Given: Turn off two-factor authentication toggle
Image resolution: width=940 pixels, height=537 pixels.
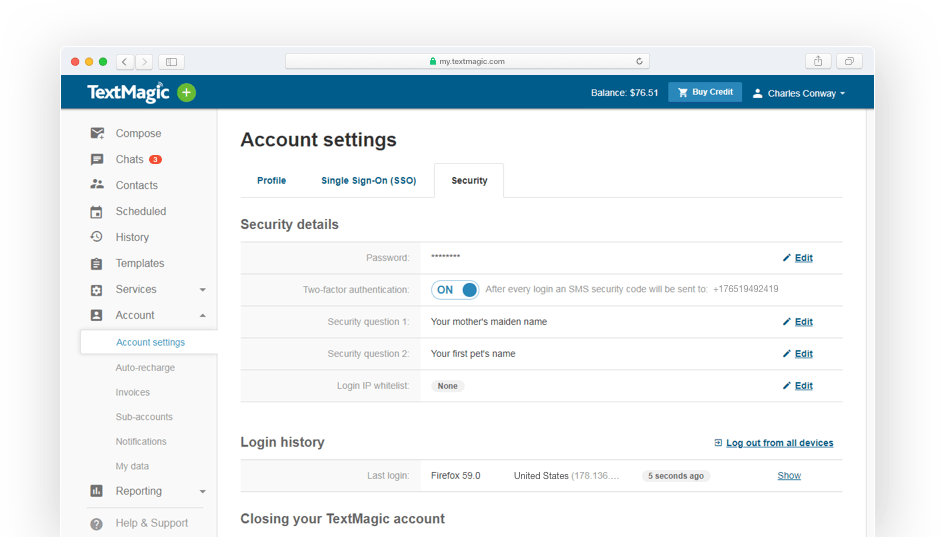Looking at the screenshot, I should [x=454, y=289].
